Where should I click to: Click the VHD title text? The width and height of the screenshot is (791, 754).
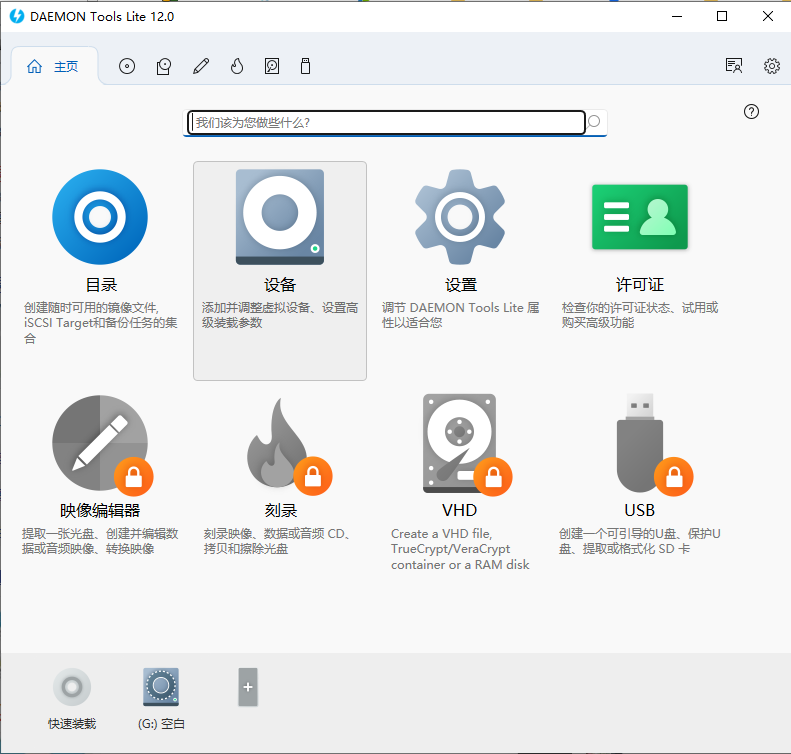tap(460, 510)
